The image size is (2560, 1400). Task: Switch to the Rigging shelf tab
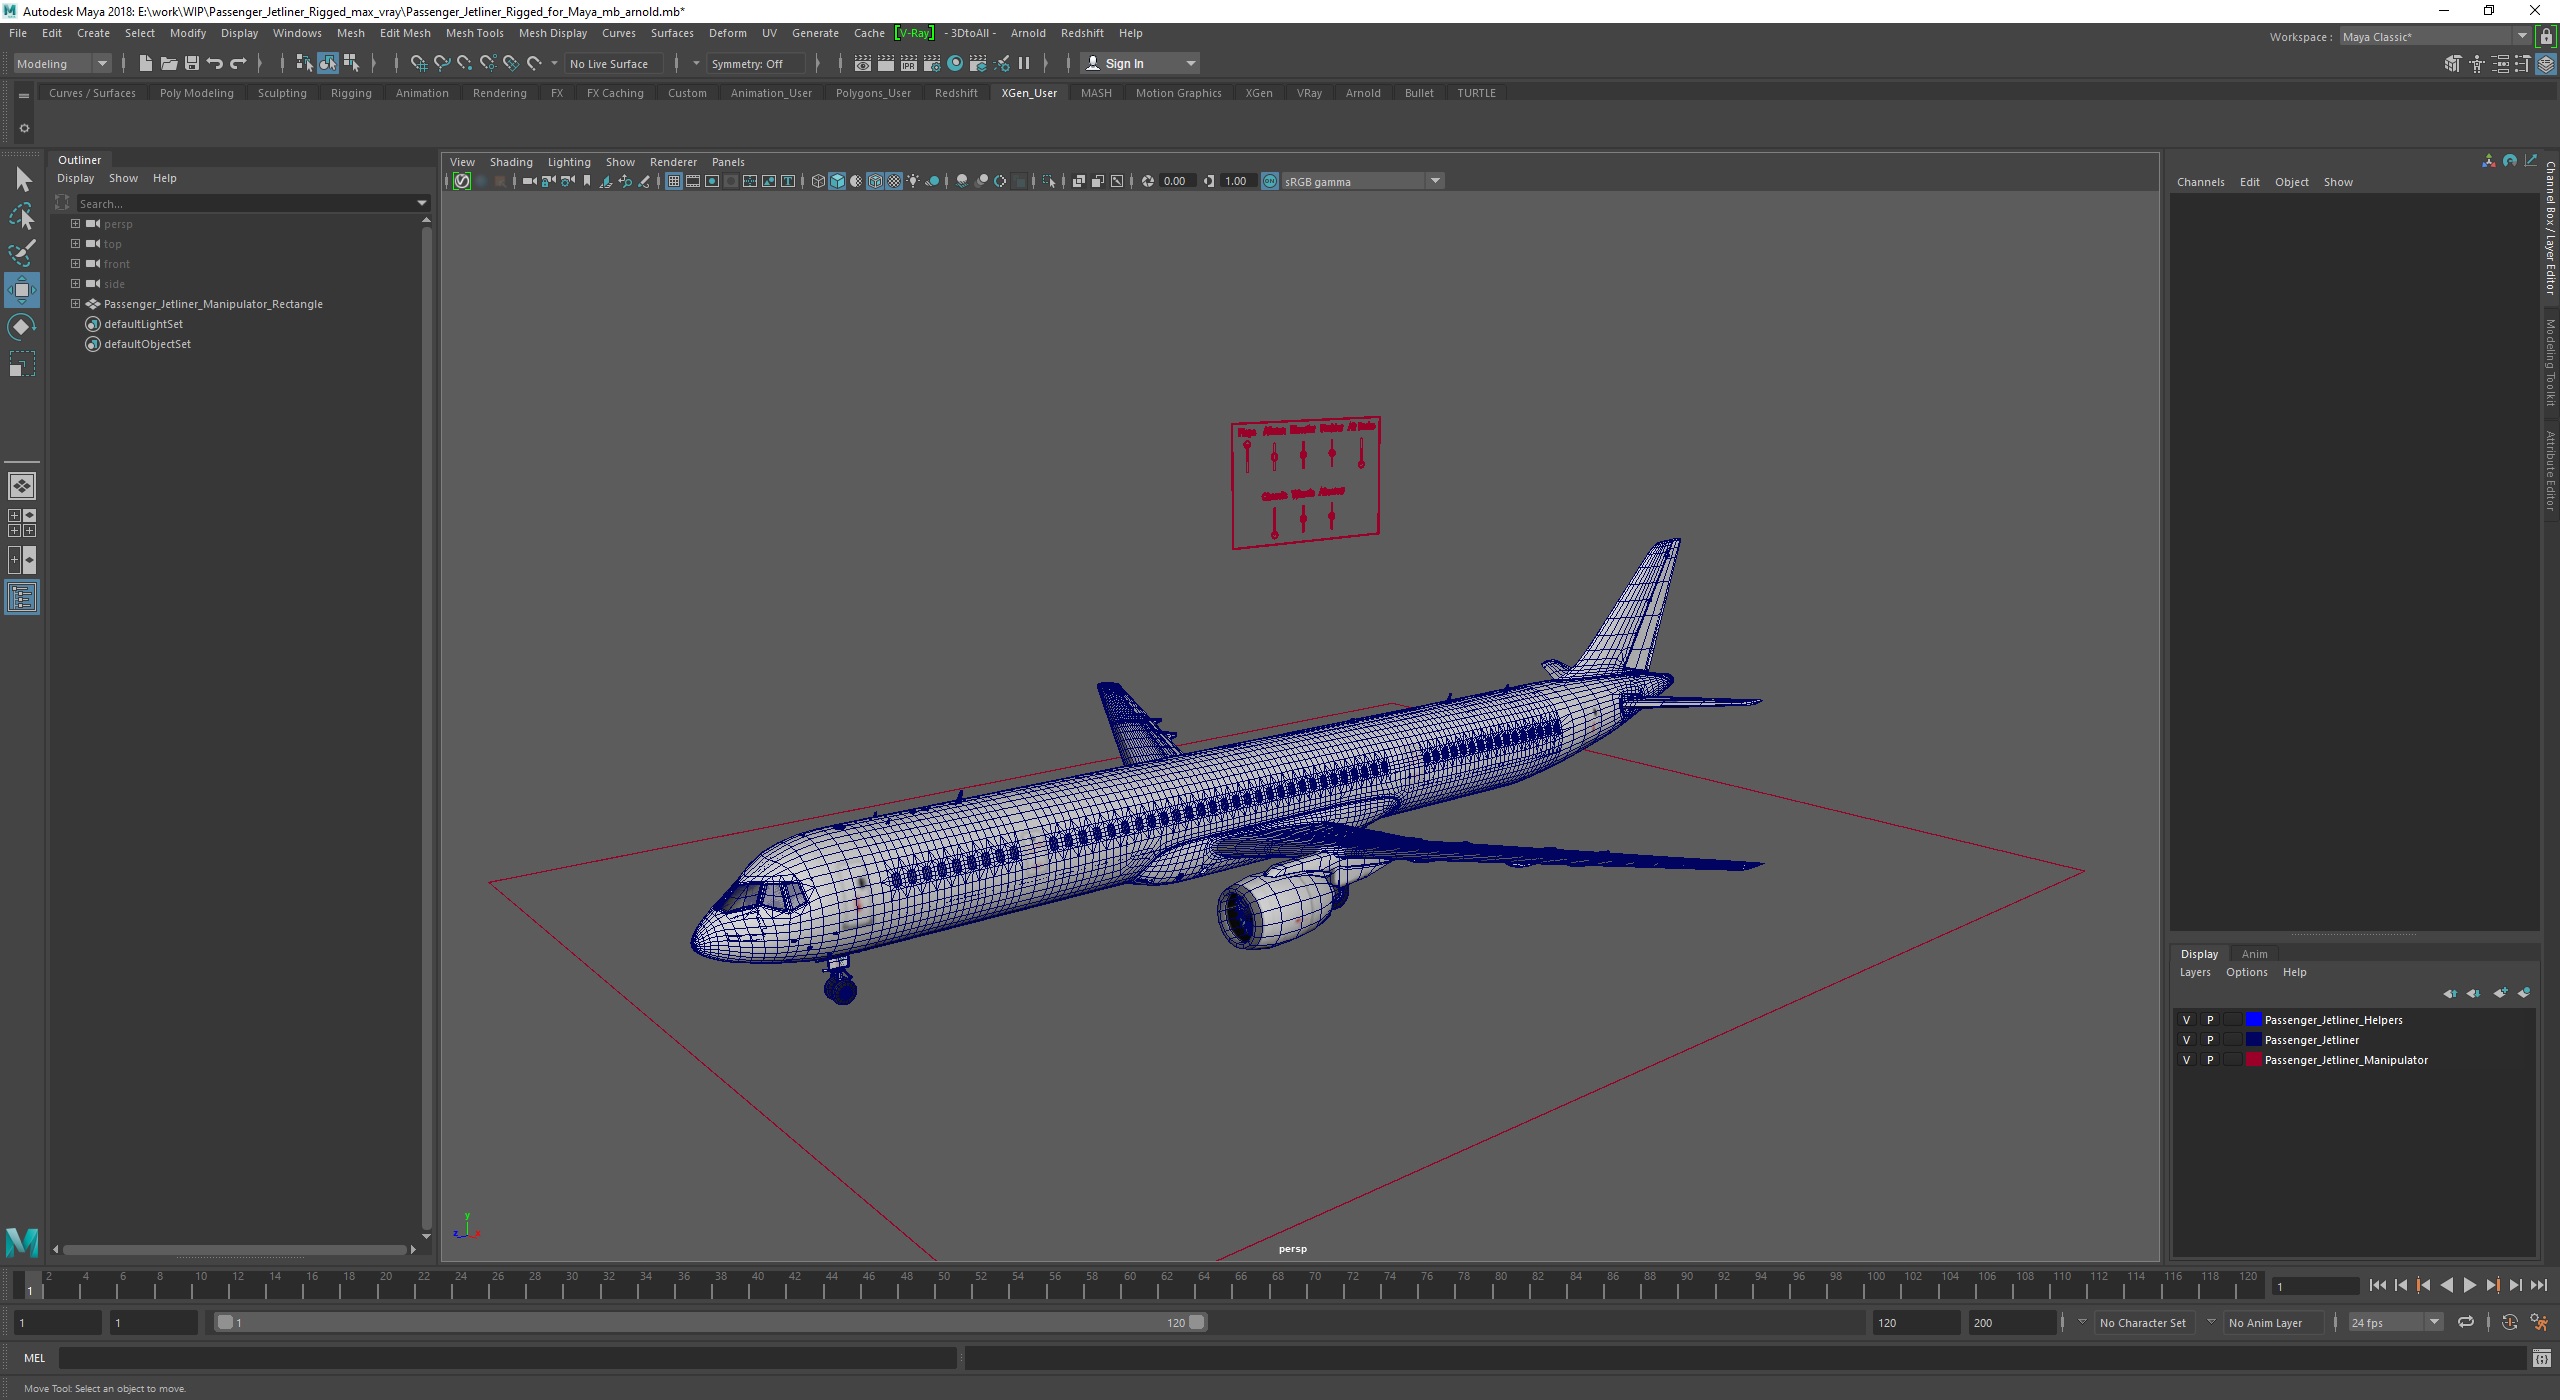(x=351, y=93)
